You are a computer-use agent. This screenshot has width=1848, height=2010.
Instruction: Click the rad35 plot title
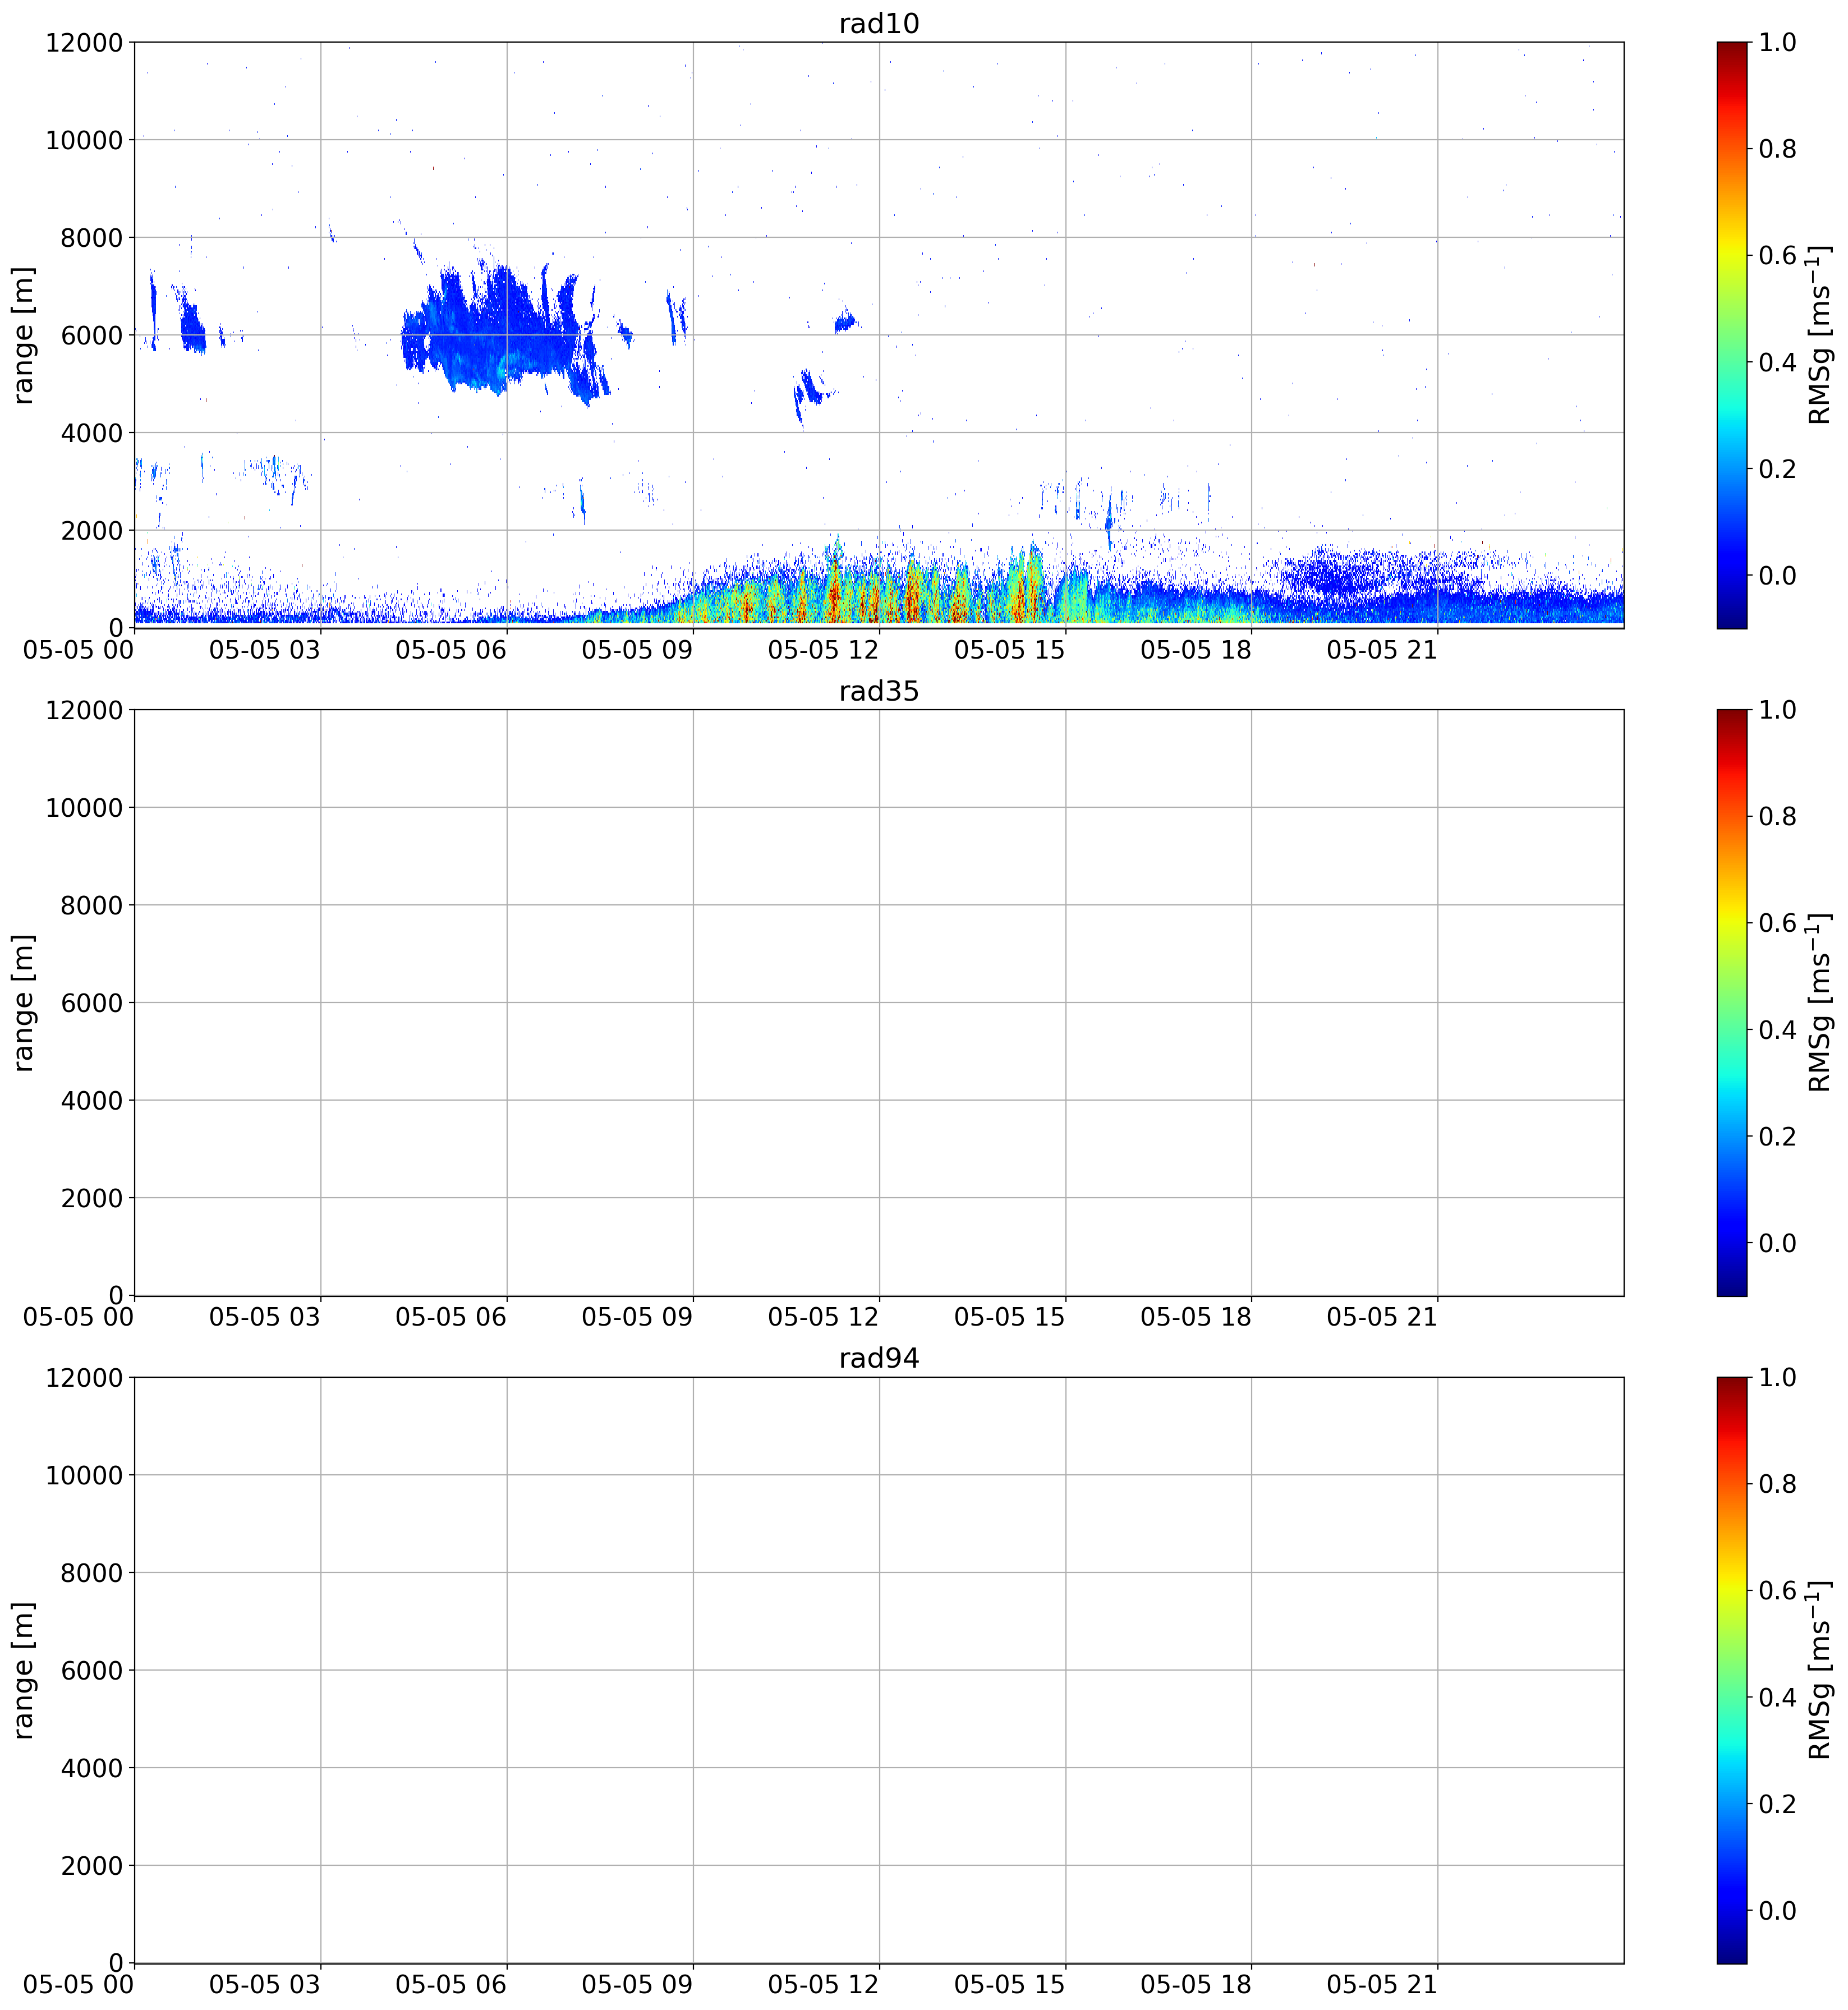click(878, 691)
